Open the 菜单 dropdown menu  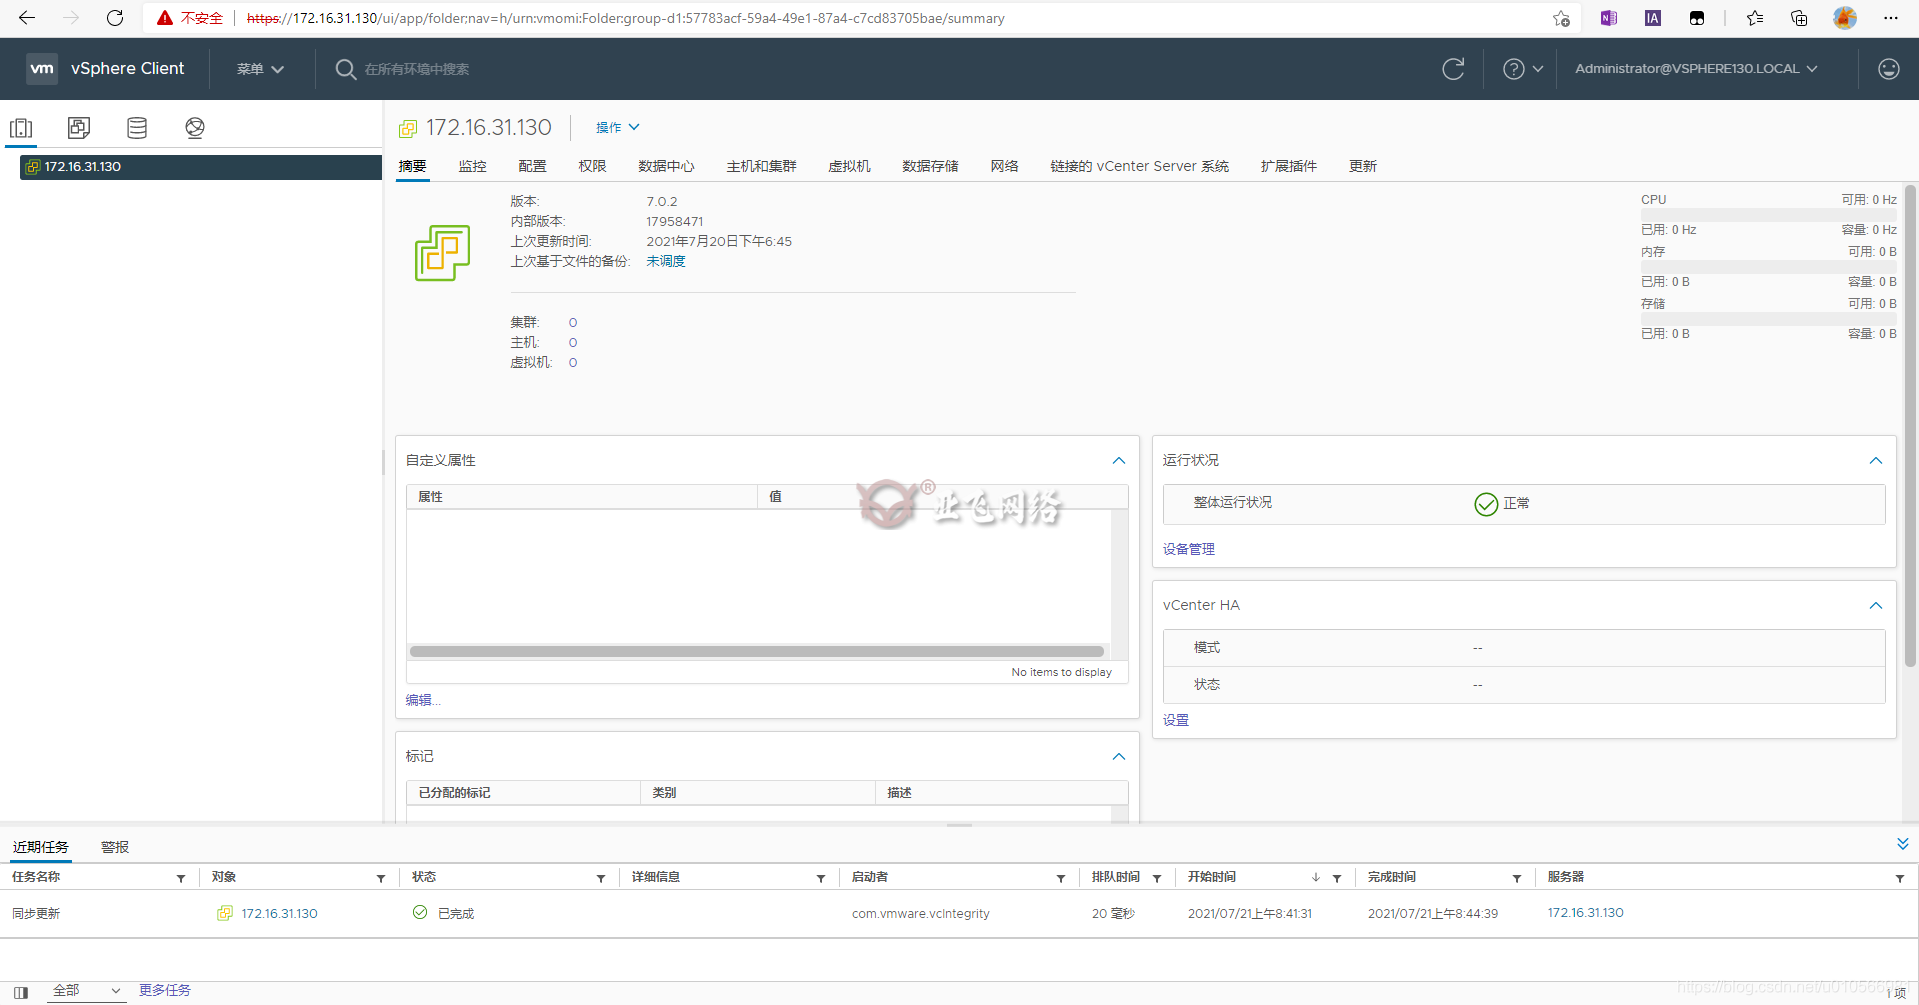coord(260,69)
